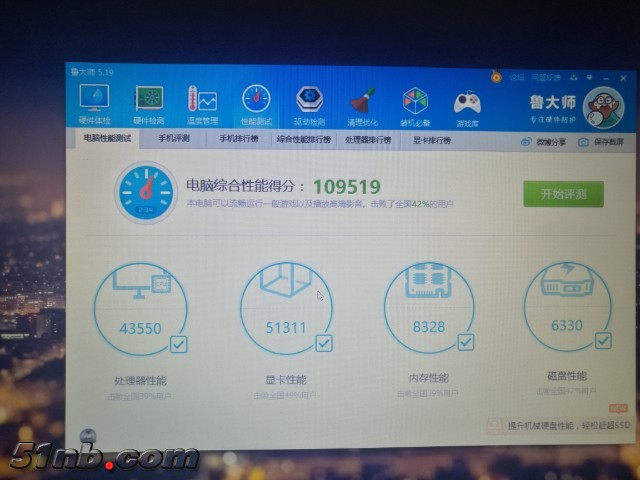The width and height of the screenshot is (640, 480).
Task: Switch to the 综合性能排行榜 tab
Action: click(303, 140)
